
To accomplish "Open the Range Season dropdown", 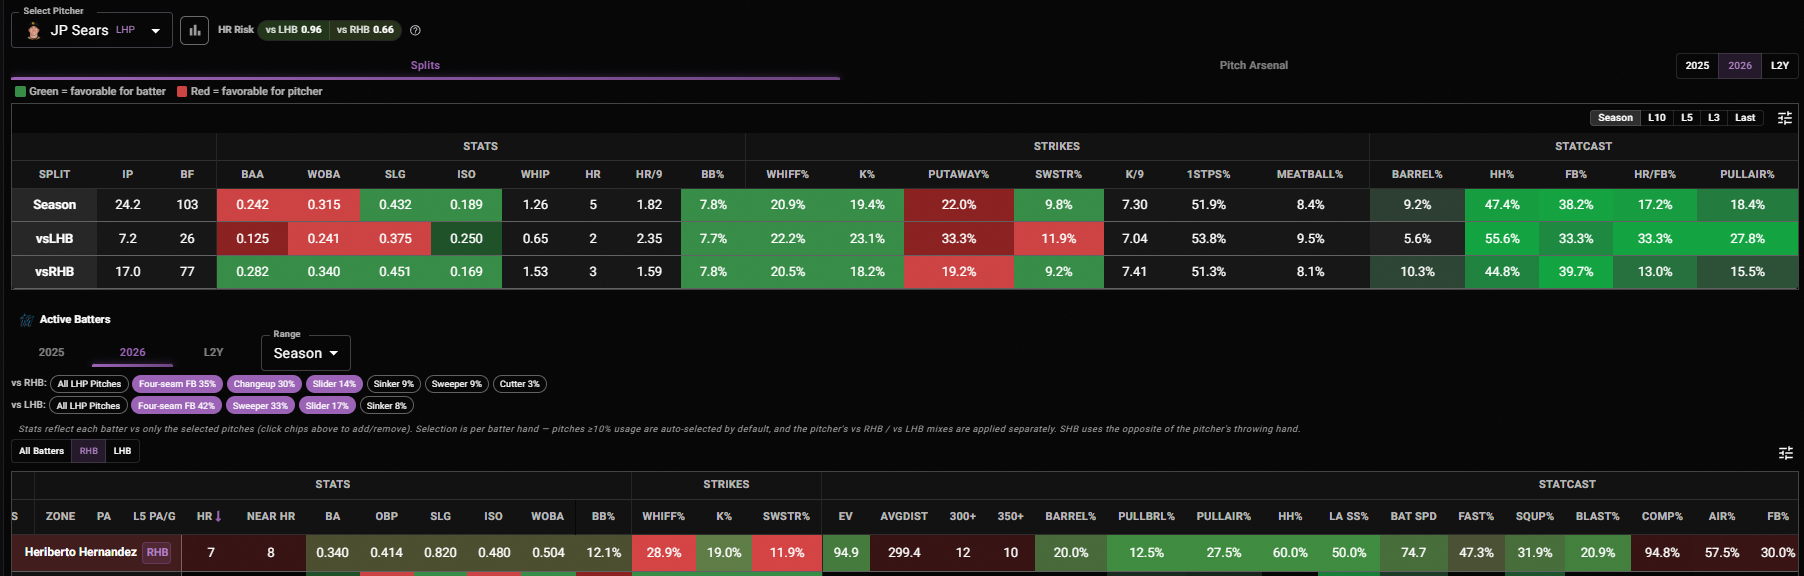I will click(306, 353).
